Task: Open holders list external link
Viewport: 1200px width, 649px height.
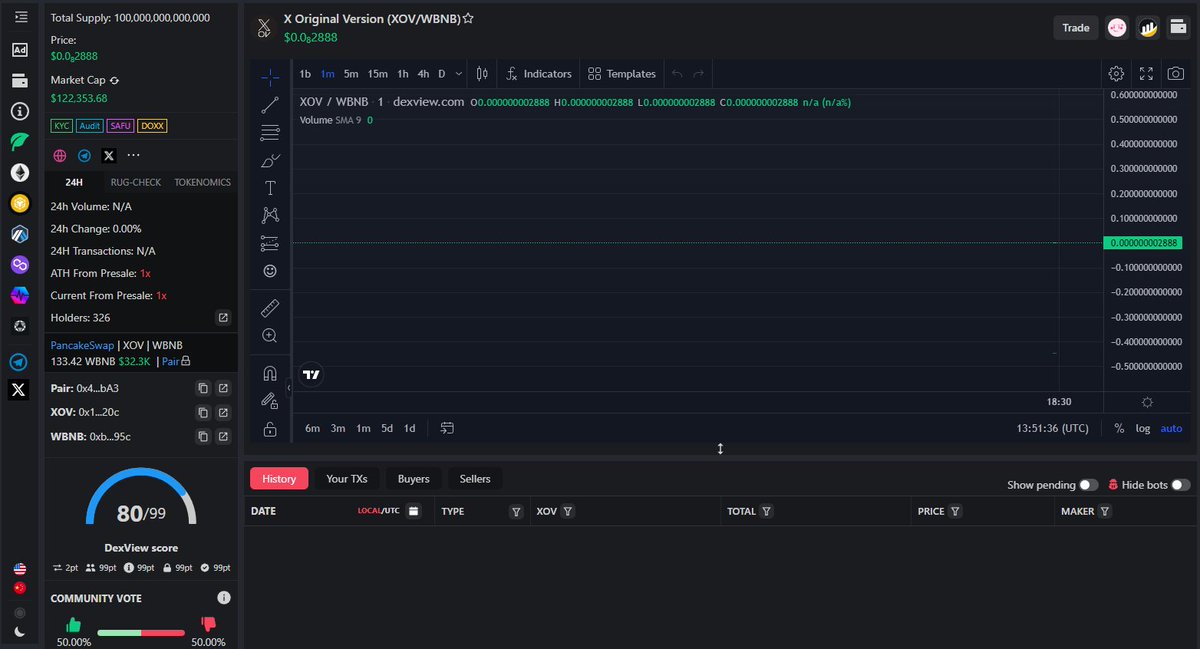Action: pyautogui.click(x=223, y=318)
